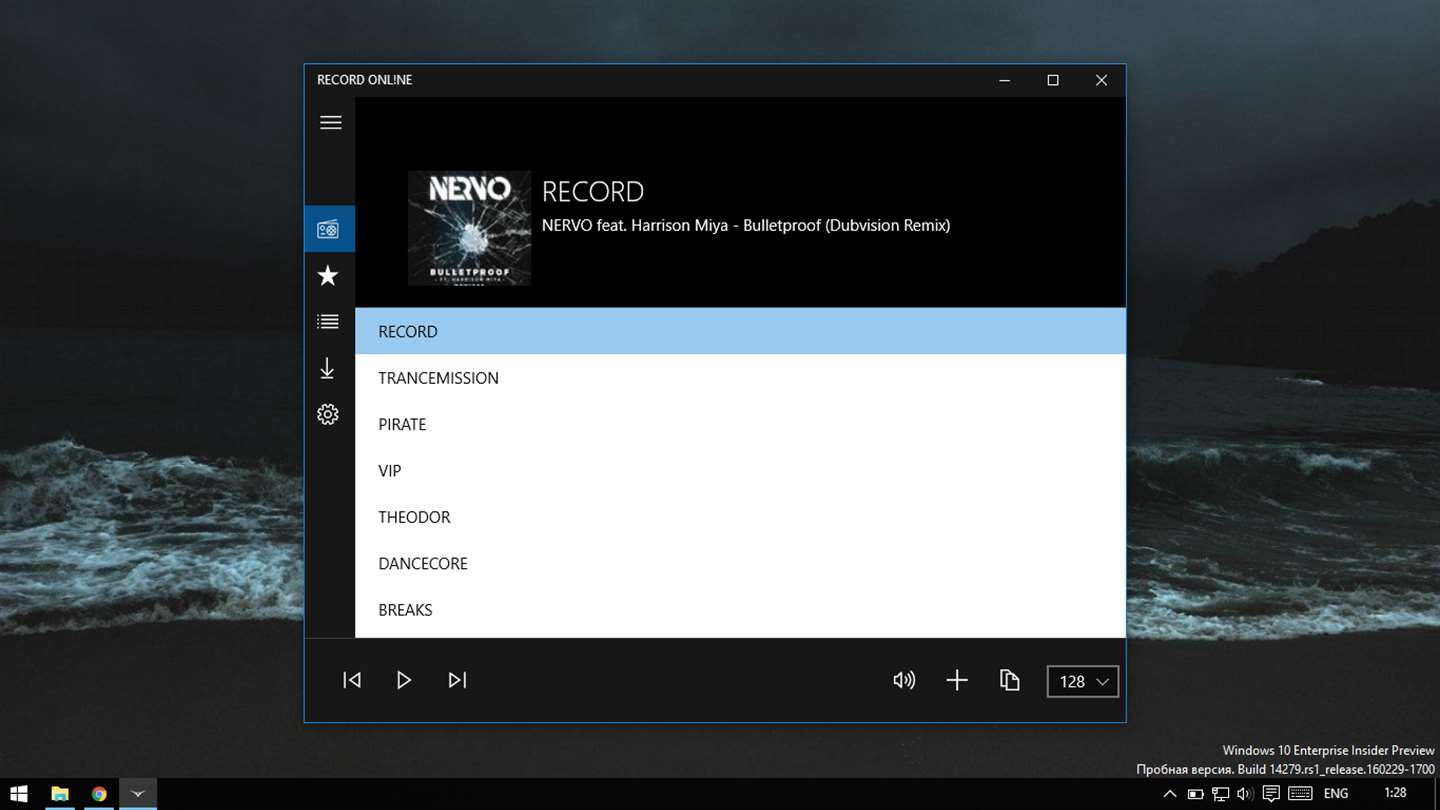This screenshot has height=810, width=1440.
Task: Open the downloads sidebar icon
Action: [328, 369]
